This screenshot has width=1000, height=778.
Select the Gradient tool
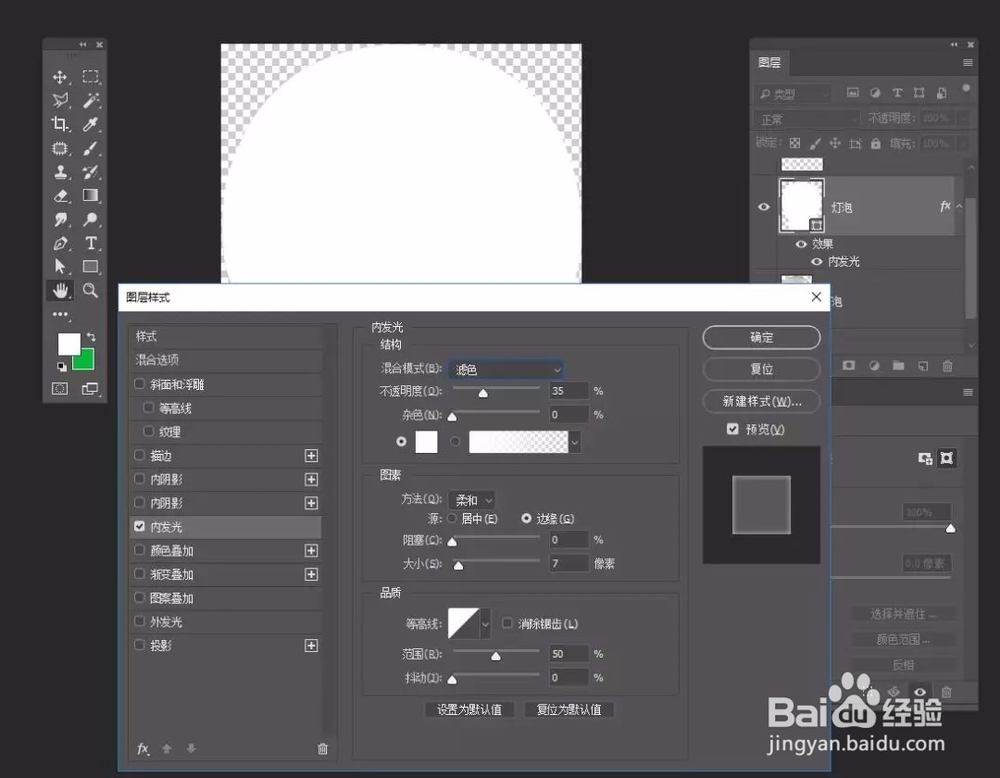[x=89, y=195]
